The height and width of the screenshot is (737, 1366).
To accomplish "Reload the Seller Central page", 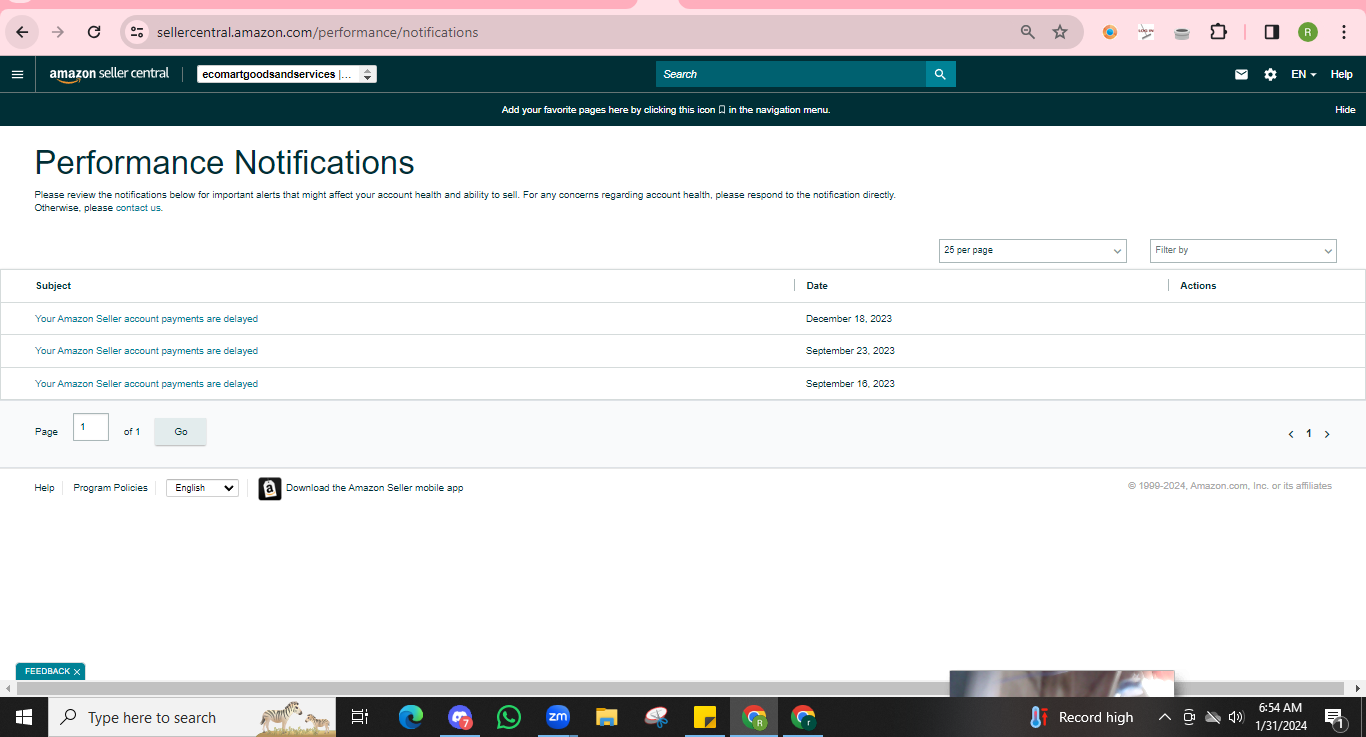I will click(94, 32).
